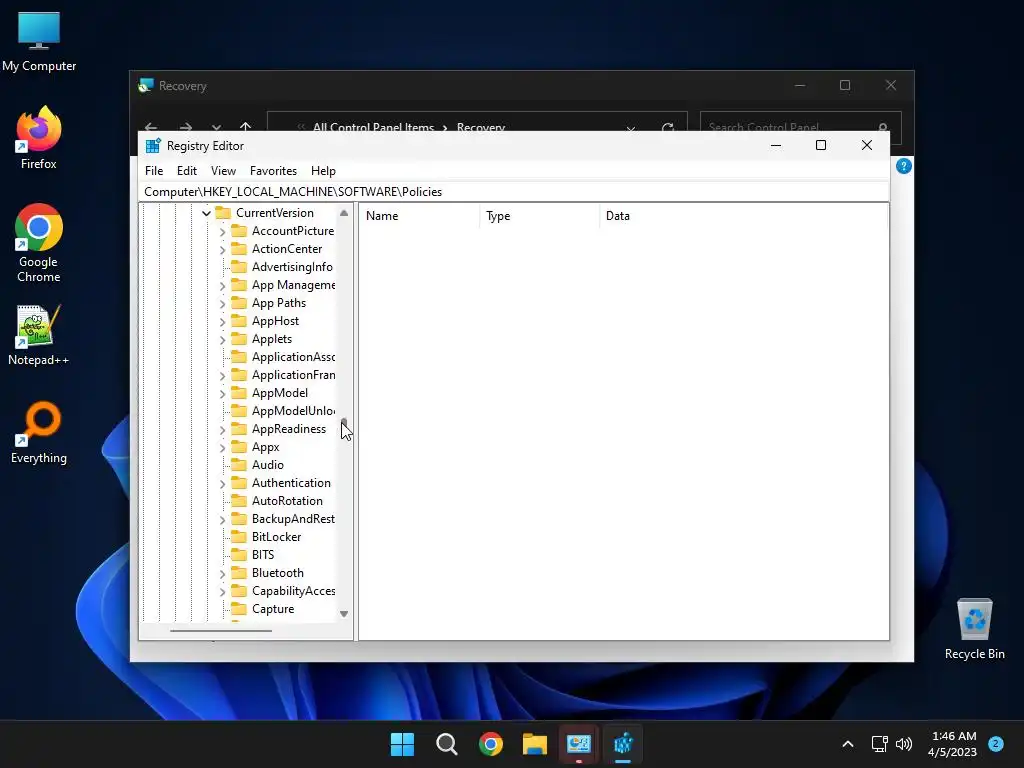The height and width of the screenshot is (768, 1024).
Task: Expand the App Paths key
Action: click(222, 304)
